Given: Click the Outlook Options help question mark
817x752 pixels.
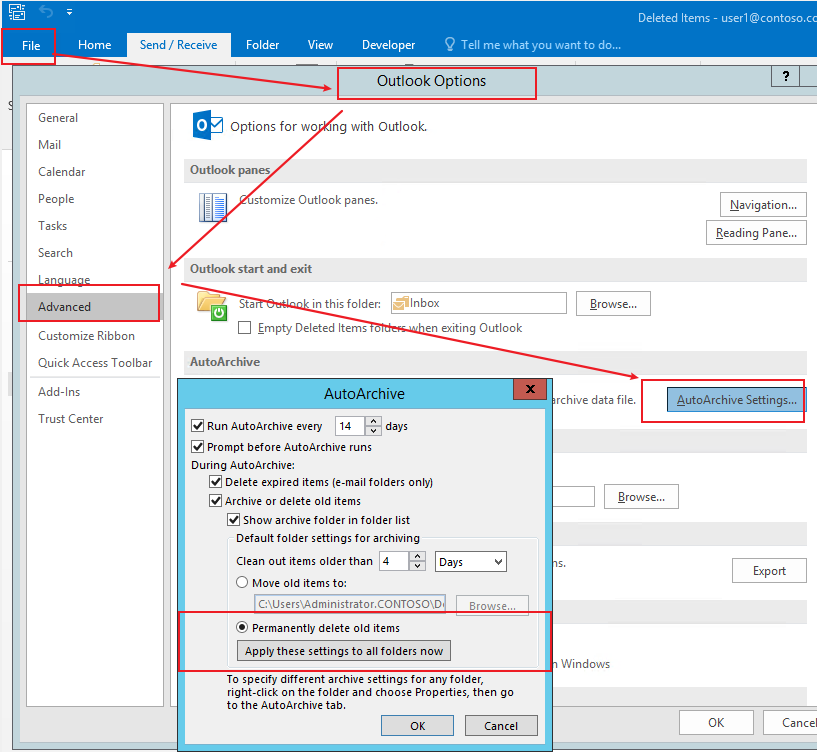Looking at the screenshot, I should 786,77.
